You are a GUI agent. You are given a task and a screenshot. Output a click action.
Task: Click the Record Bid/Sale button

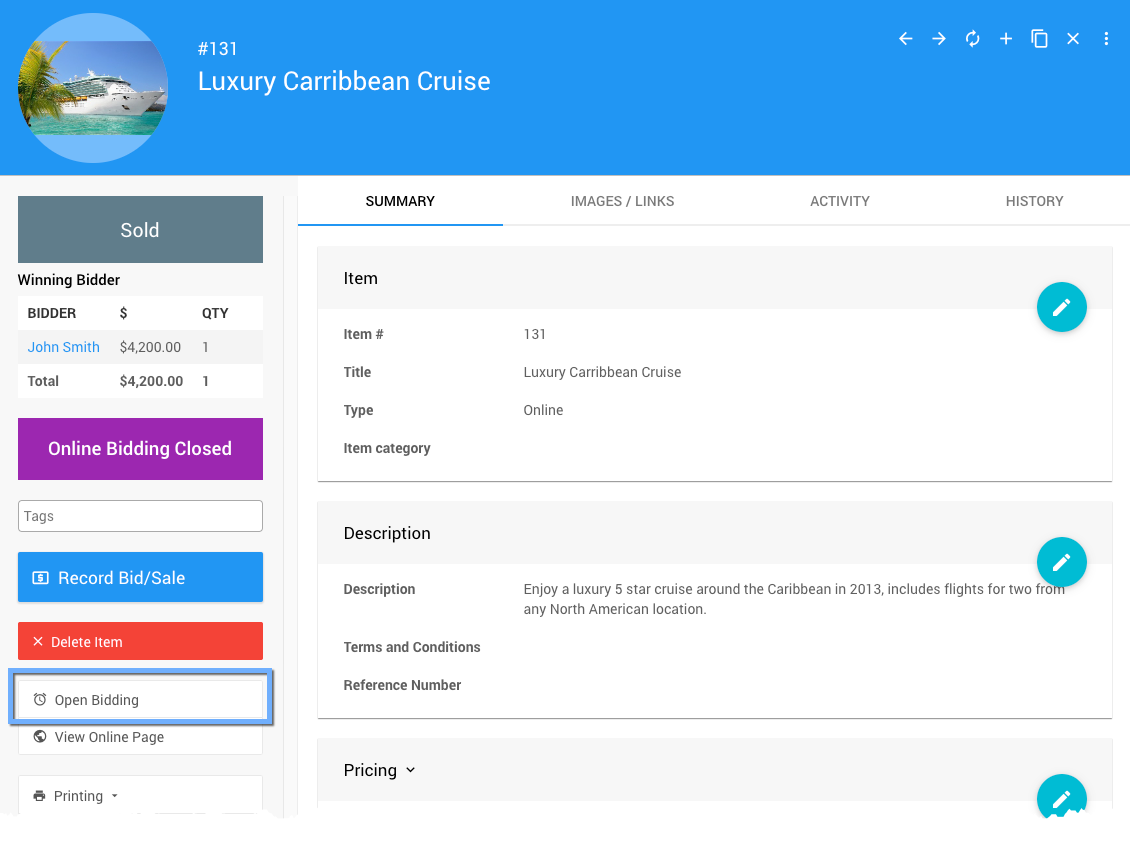click(140, 578)
